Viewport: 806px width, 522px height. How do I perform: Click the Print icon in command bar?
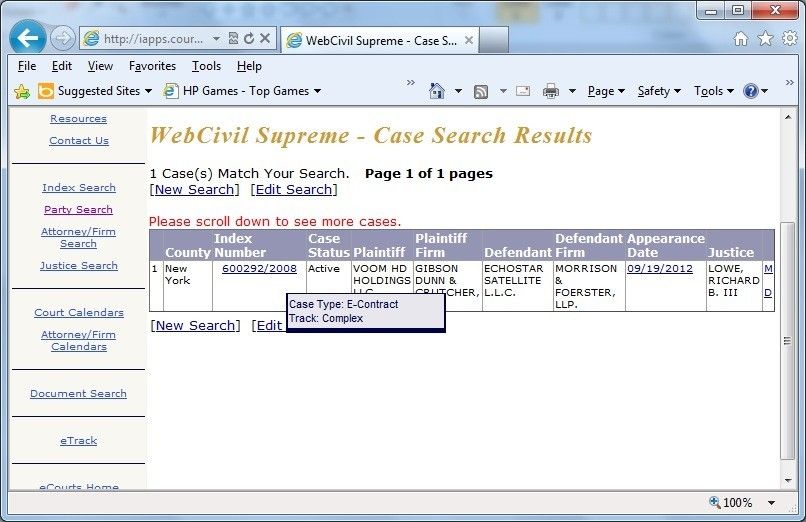tap(550, 91)
